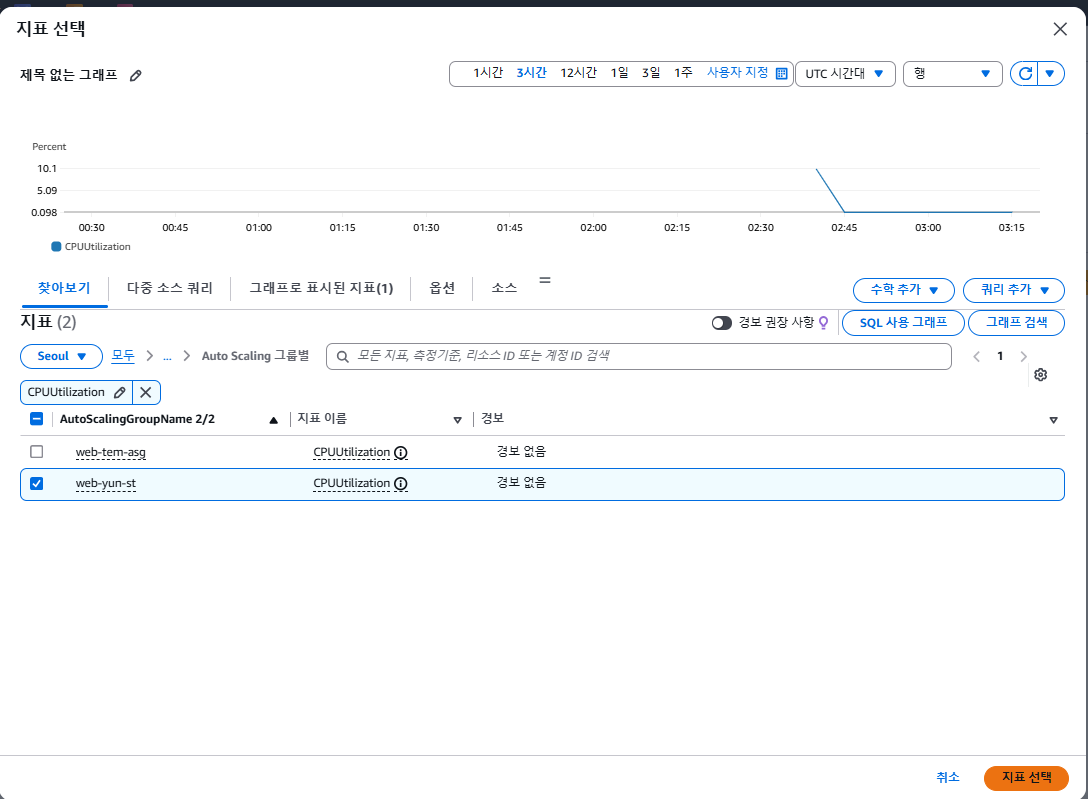The width and height of the screenshot is (1088, 799).
Task: Click 경보 없음 in the web-tem-asg row
Action: (521, 452)
